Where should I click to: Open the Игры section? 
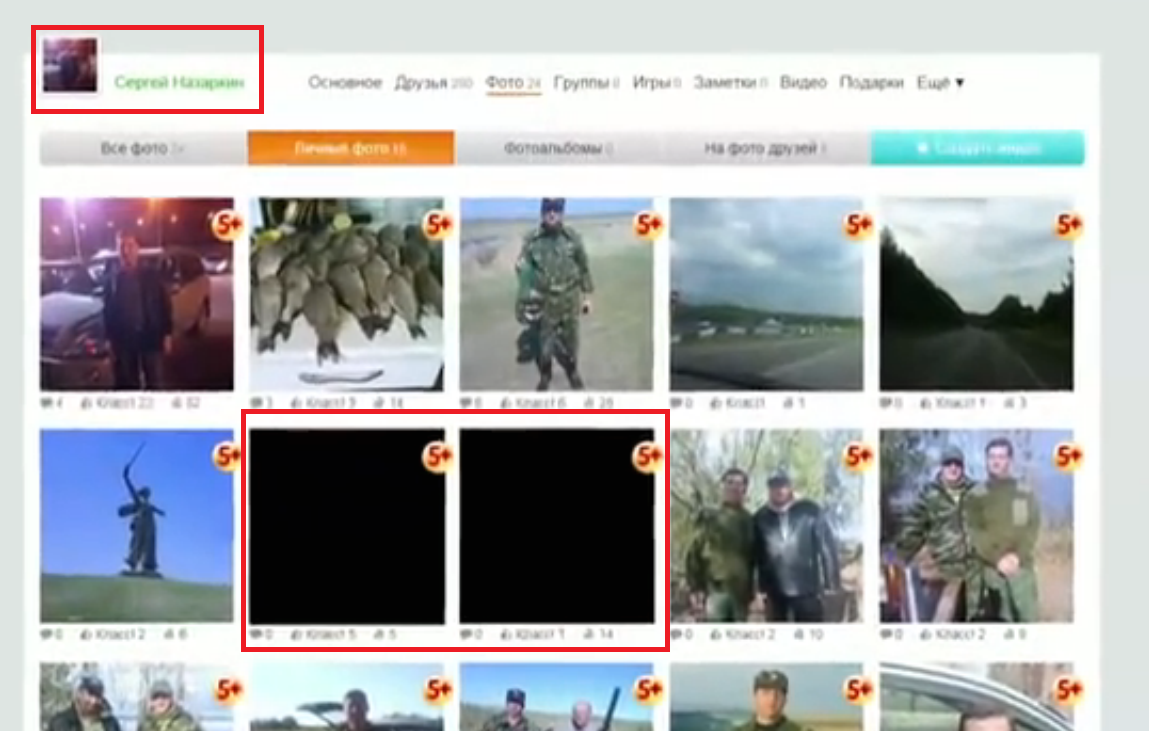(657, 83)
